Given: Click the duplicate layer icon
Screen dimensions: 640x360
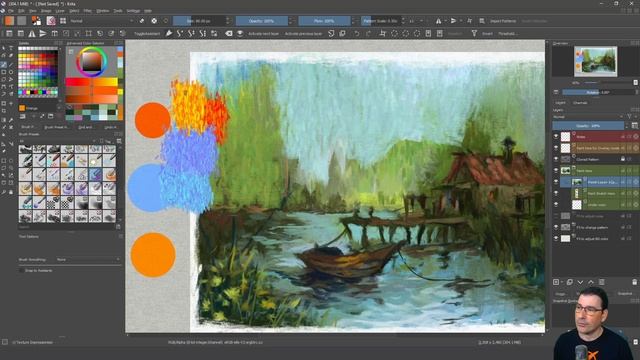Looking at the screenshot, I should pos(570,282).
